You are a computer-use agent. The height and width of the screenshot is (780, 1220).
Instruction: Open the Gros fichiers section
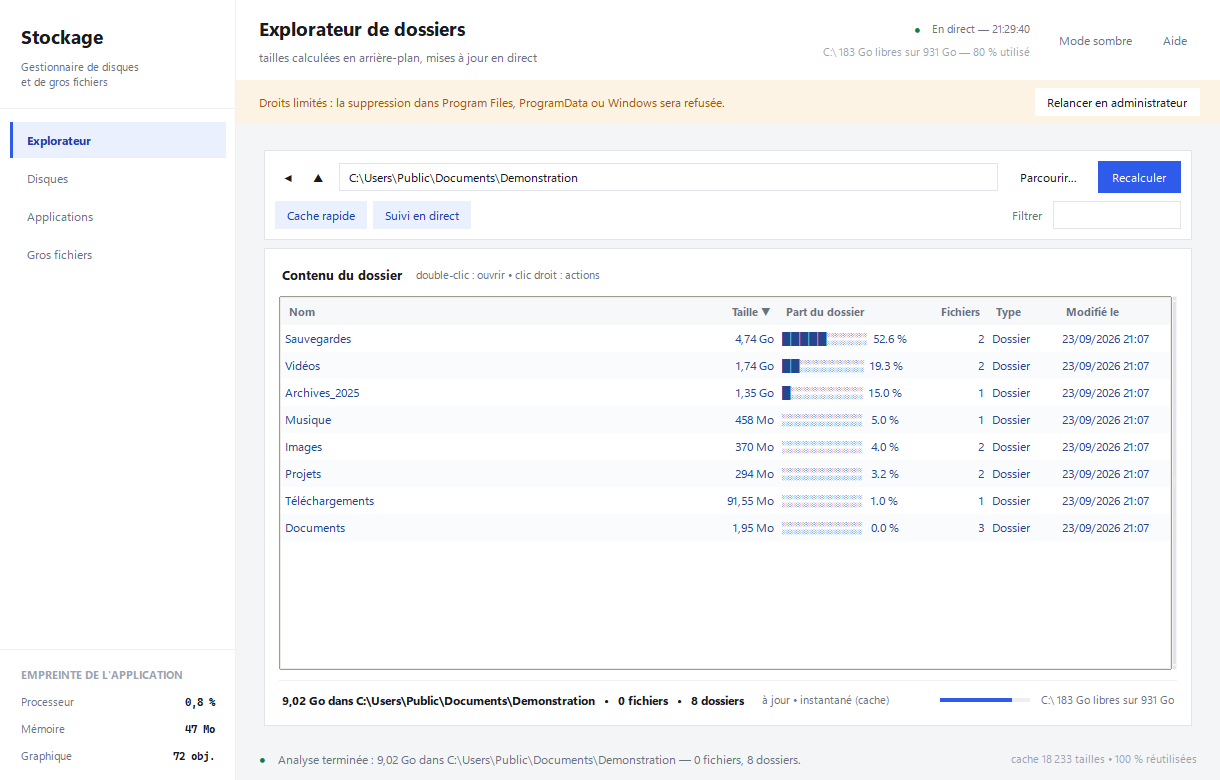118,255
